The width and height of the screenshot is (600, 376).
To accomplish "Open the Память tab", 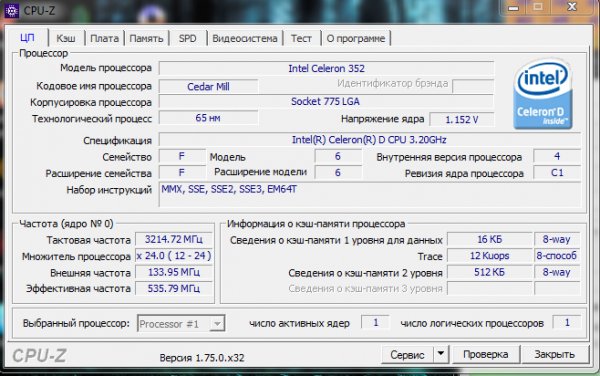I will coord(146,38).
